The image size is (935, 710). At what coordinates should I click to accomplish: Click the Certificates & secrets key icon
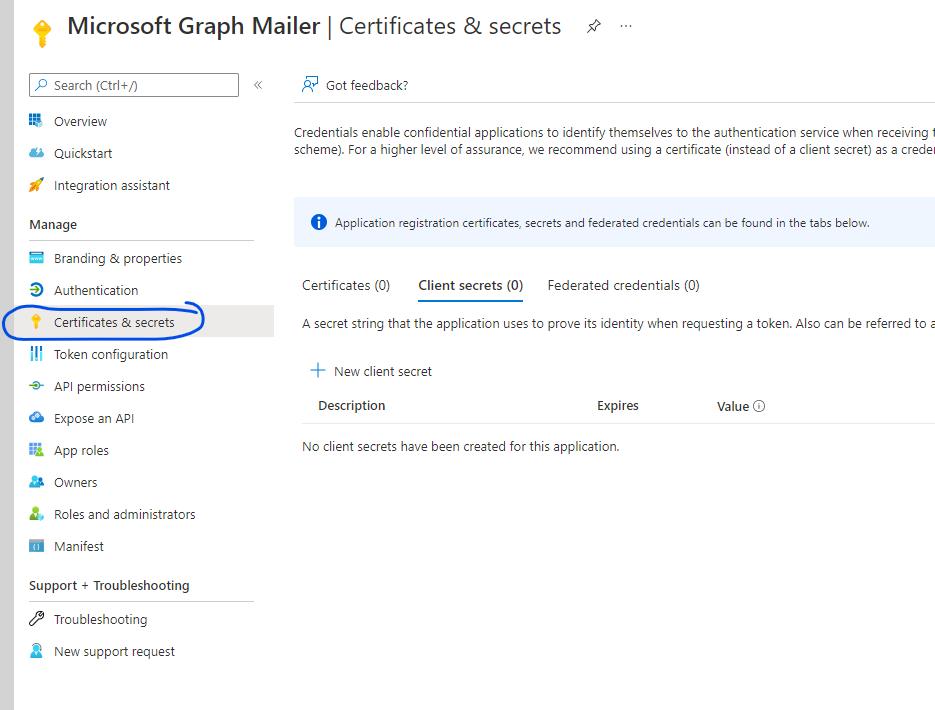(36, 322)
